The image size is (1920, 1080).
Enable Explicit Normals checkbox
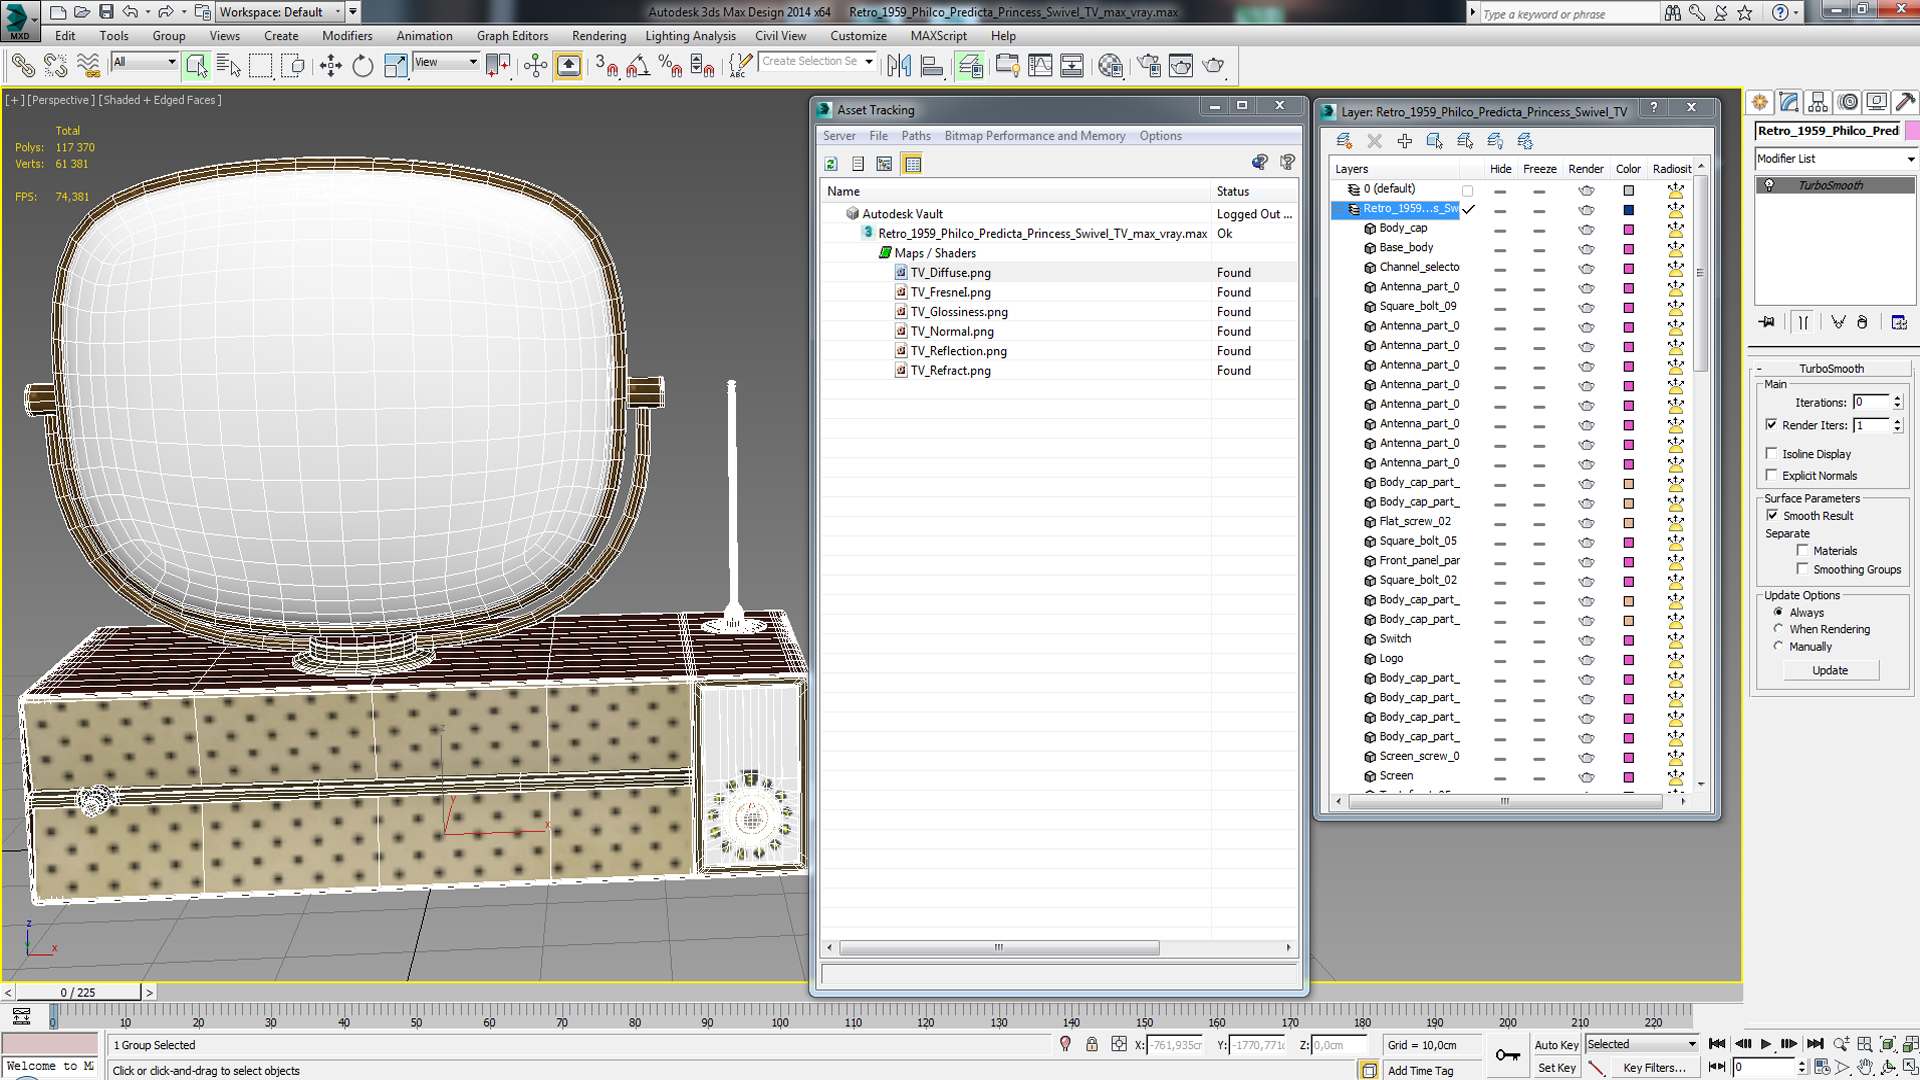(x=1771, y=475)
